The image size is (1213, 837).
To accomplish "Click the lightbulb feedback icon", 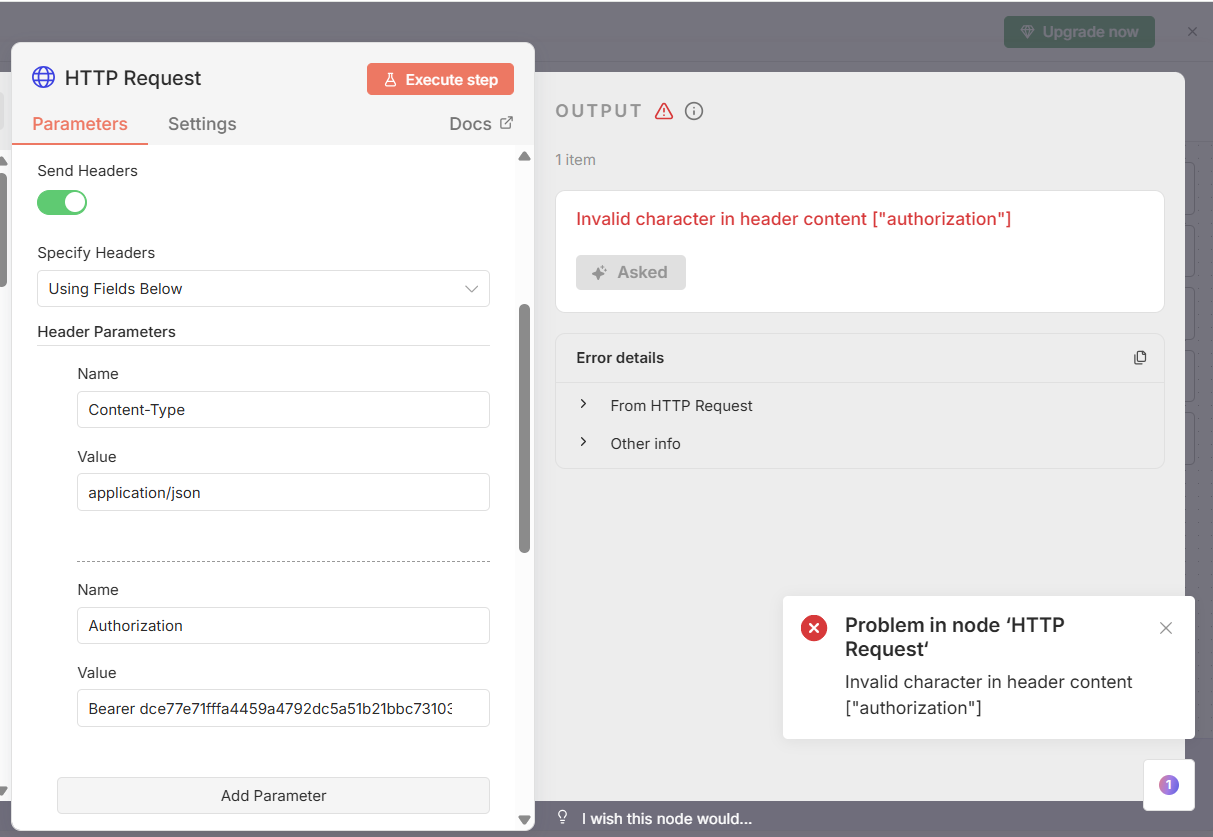I will (x=563, y=818).
